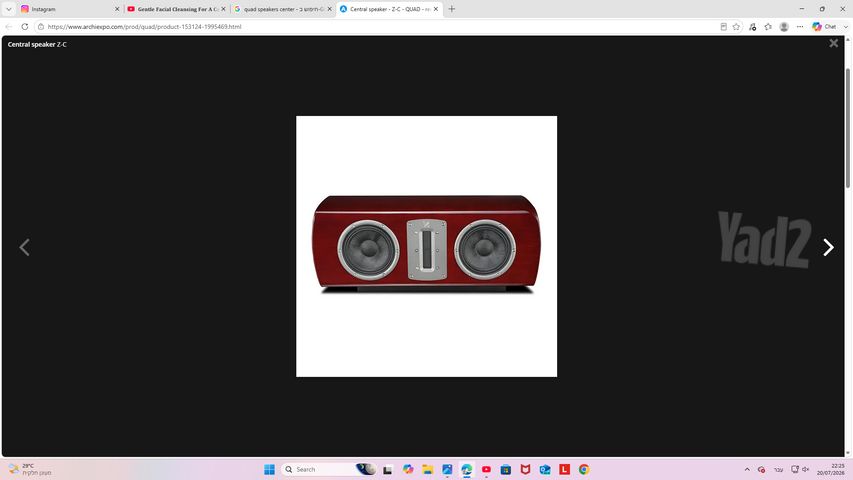Show hidden system tray icons
This screenshot has height=480, width=853.
click(747, 469)
